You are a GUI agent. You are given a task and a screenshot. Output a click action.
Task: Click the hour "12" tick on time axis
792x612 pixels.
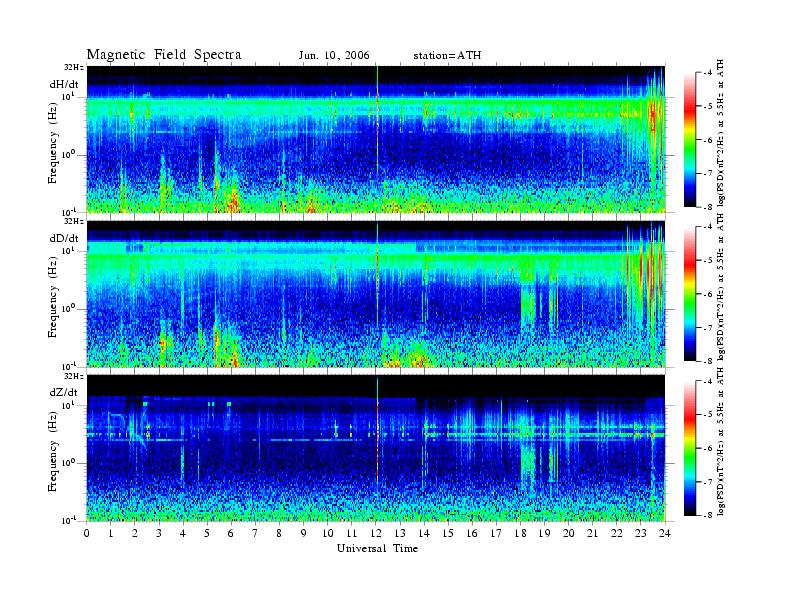pyautogui.click(x=376, y=533)
